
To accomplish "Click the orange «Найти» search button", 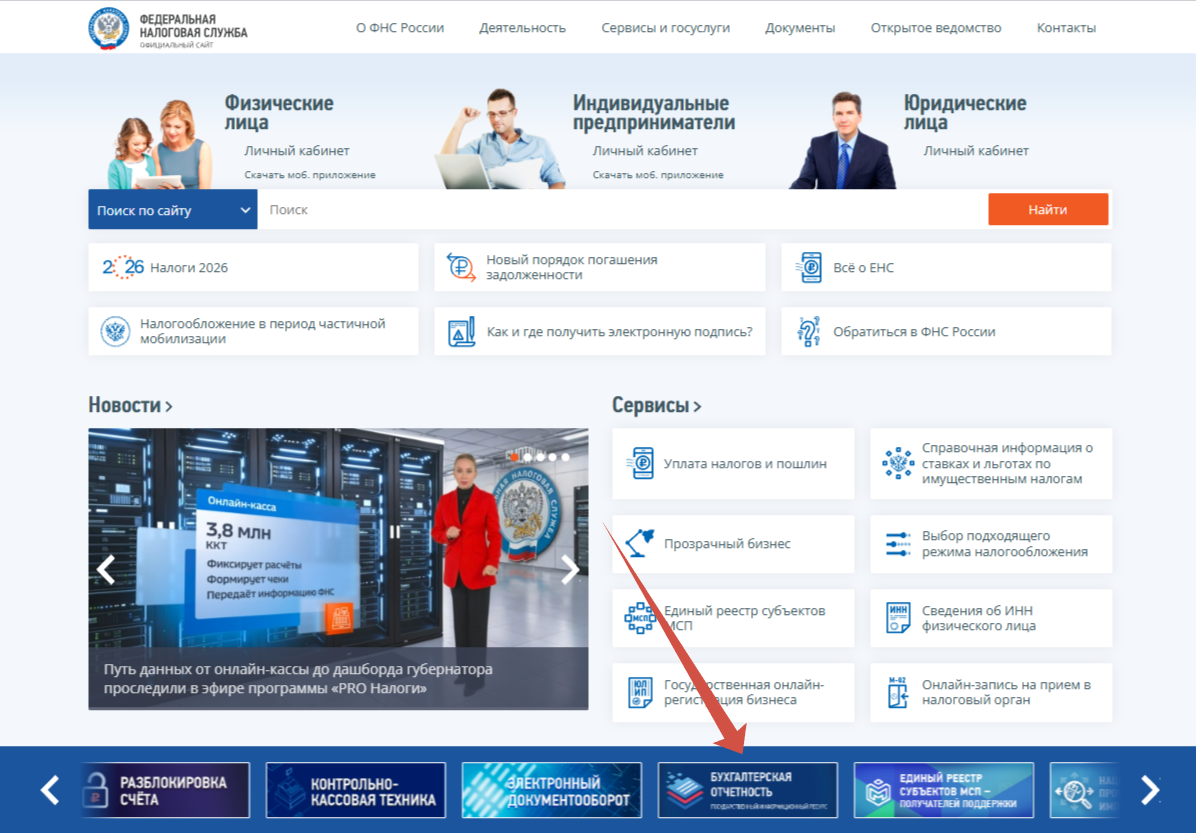I will [1048, 209].
